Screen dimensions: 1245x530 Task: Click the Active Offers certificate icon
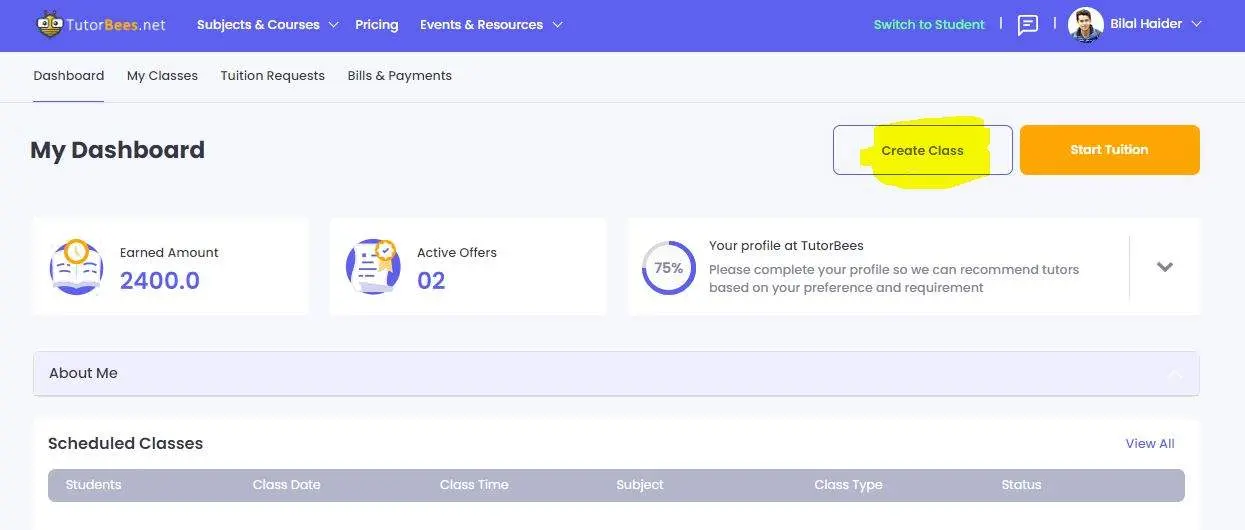tap(373, 267)
